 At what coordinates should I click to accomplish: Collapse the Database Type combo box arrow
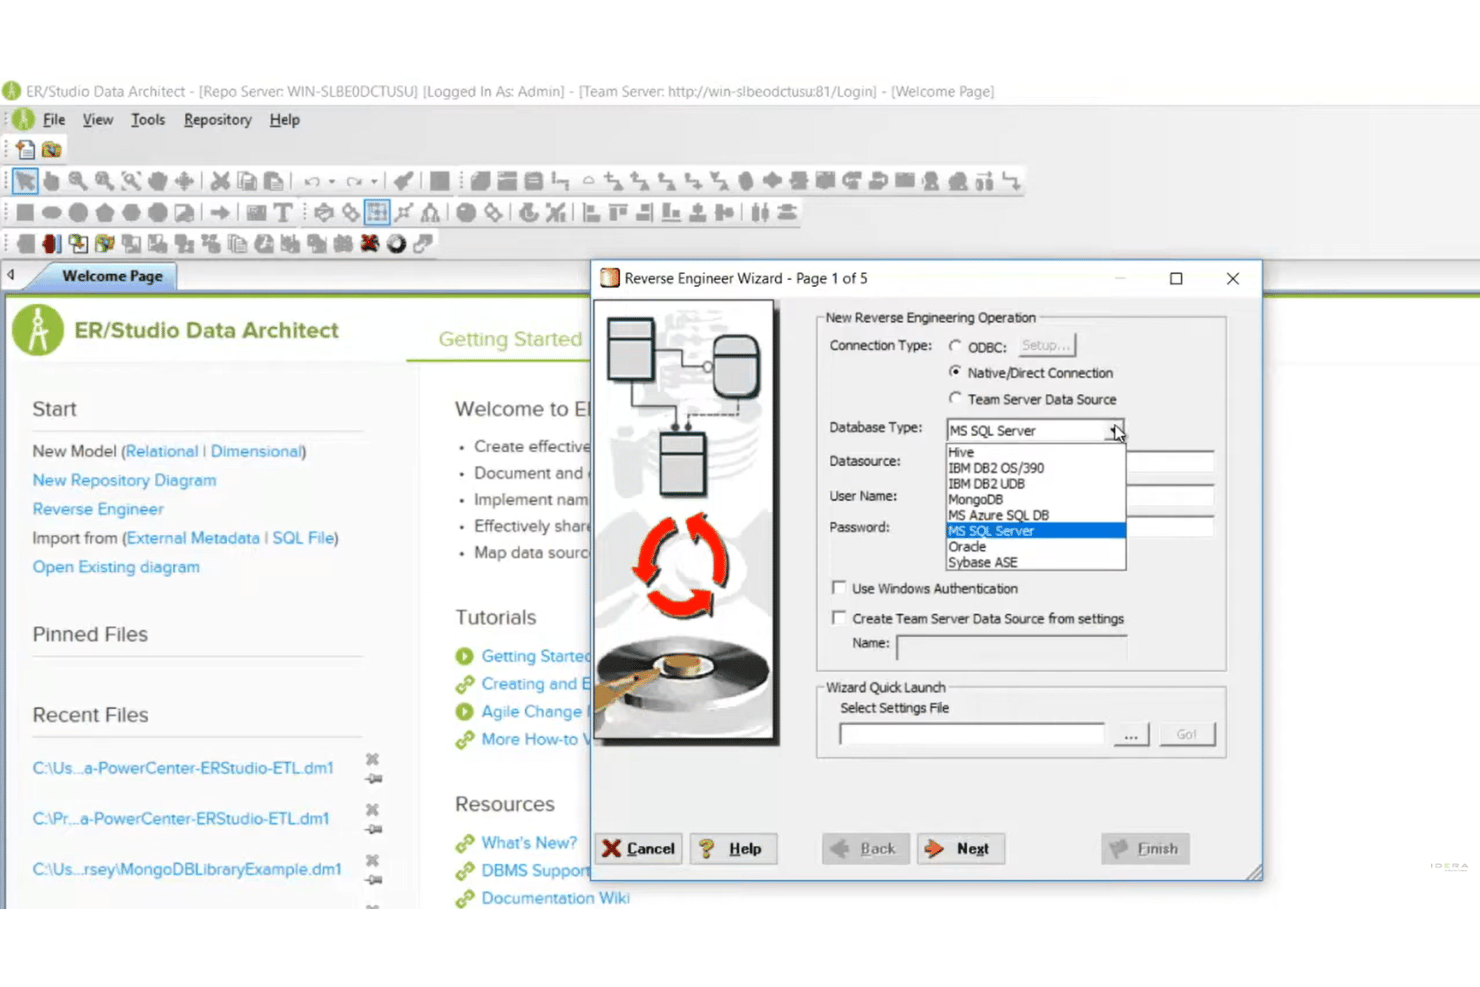tap(1115, 430)
